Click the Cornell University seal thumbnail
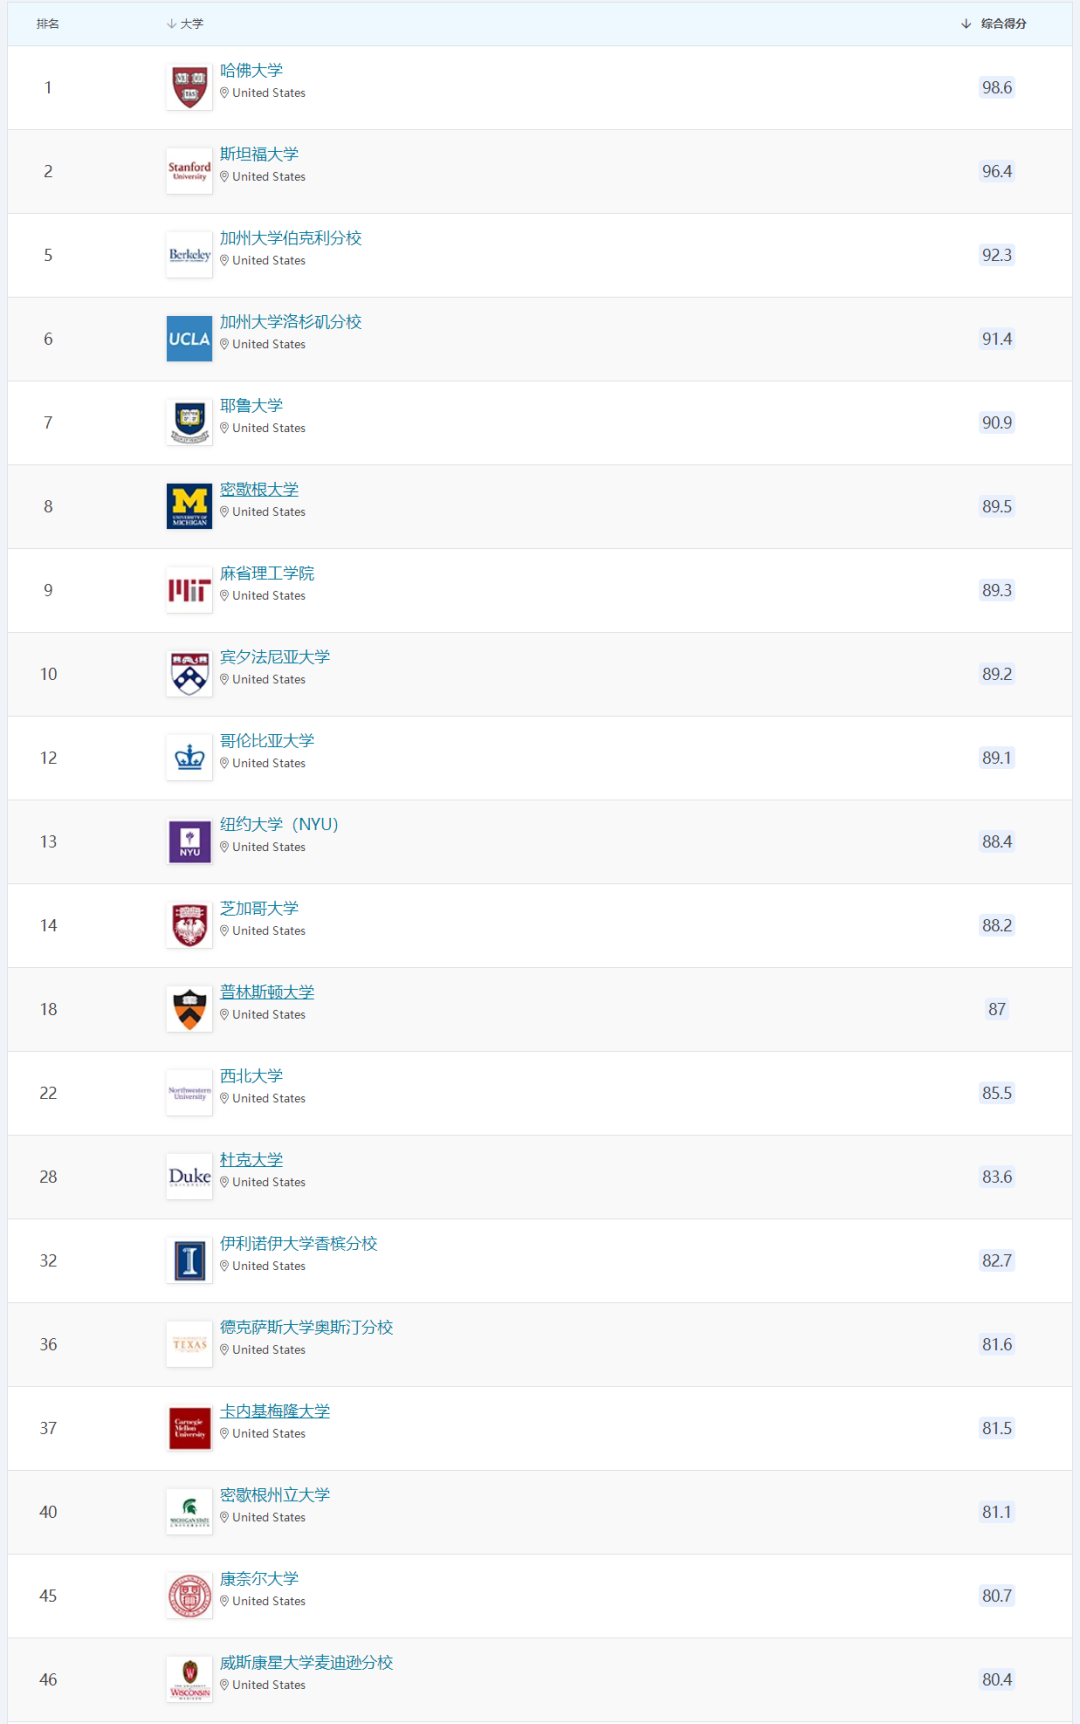Viewport: 1080px width, 1724px height. (x=189, y=1596)
